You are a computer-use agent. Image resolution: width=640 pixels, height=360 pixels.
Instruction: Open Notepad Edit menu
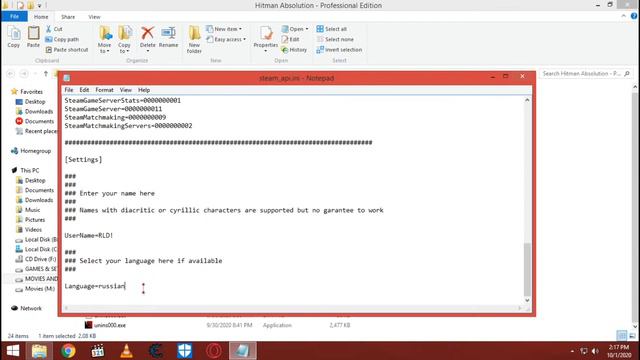(x=84, y=90)
